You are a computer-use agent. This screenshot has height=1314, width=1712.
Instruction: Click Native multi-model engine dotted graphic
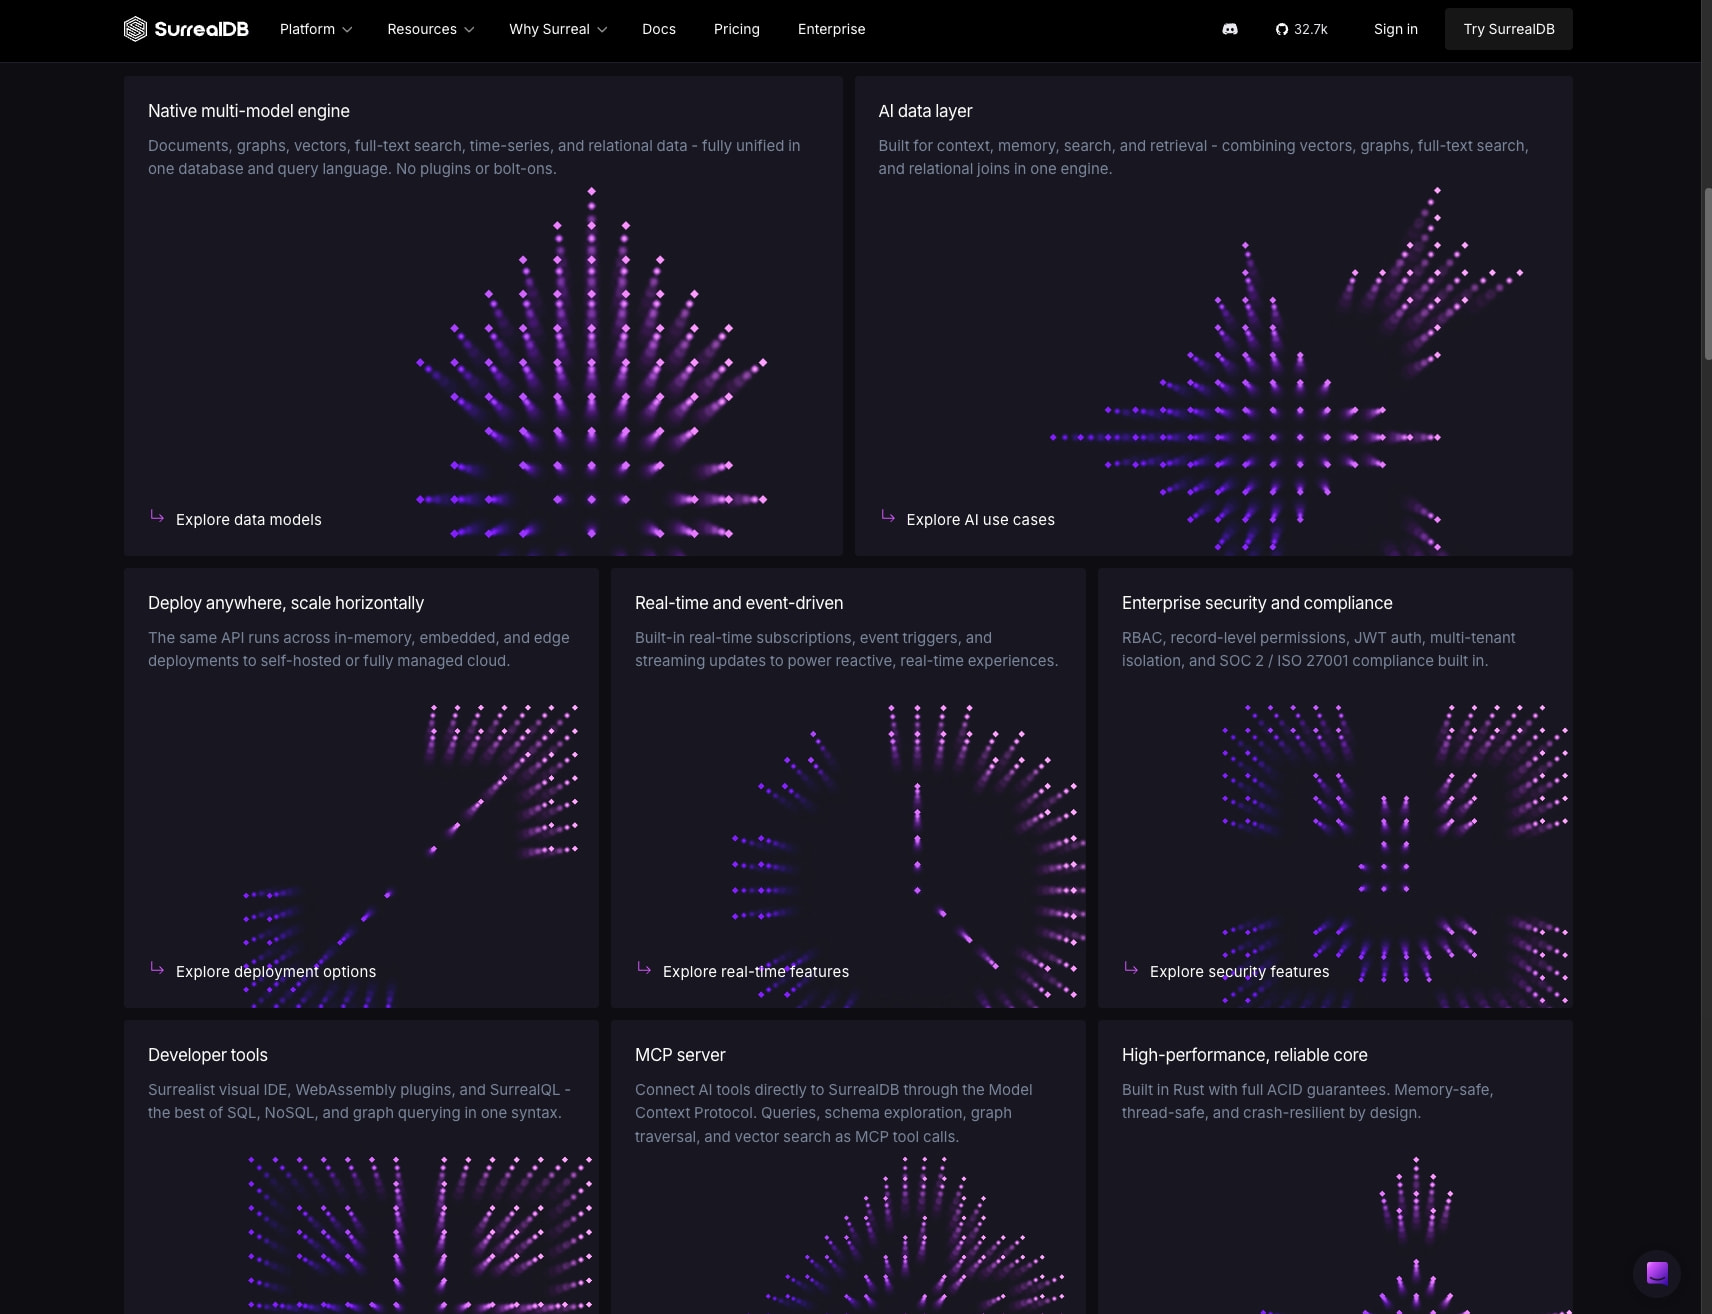[592, 370]
